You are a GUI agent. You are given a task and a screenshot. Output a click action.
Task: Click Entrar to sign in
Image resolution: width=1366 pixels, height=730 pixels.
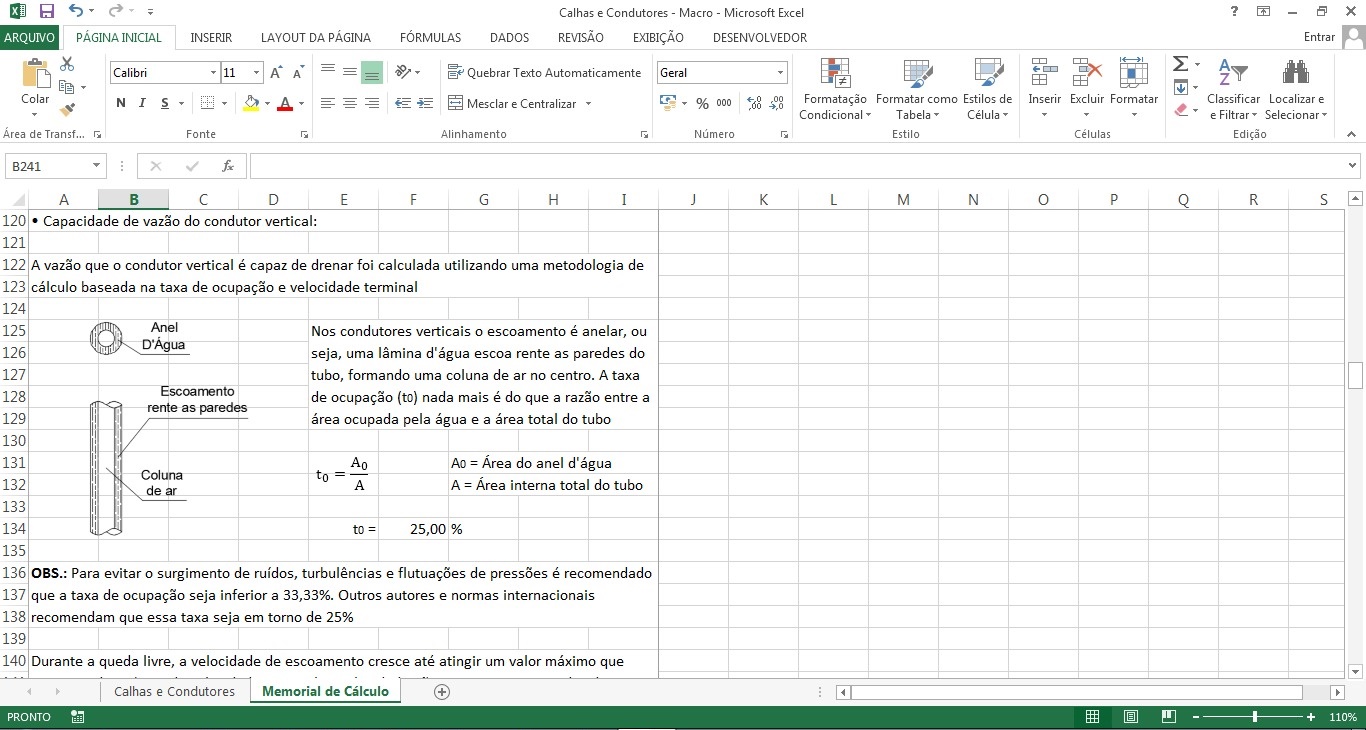[x=1319, y=37]
